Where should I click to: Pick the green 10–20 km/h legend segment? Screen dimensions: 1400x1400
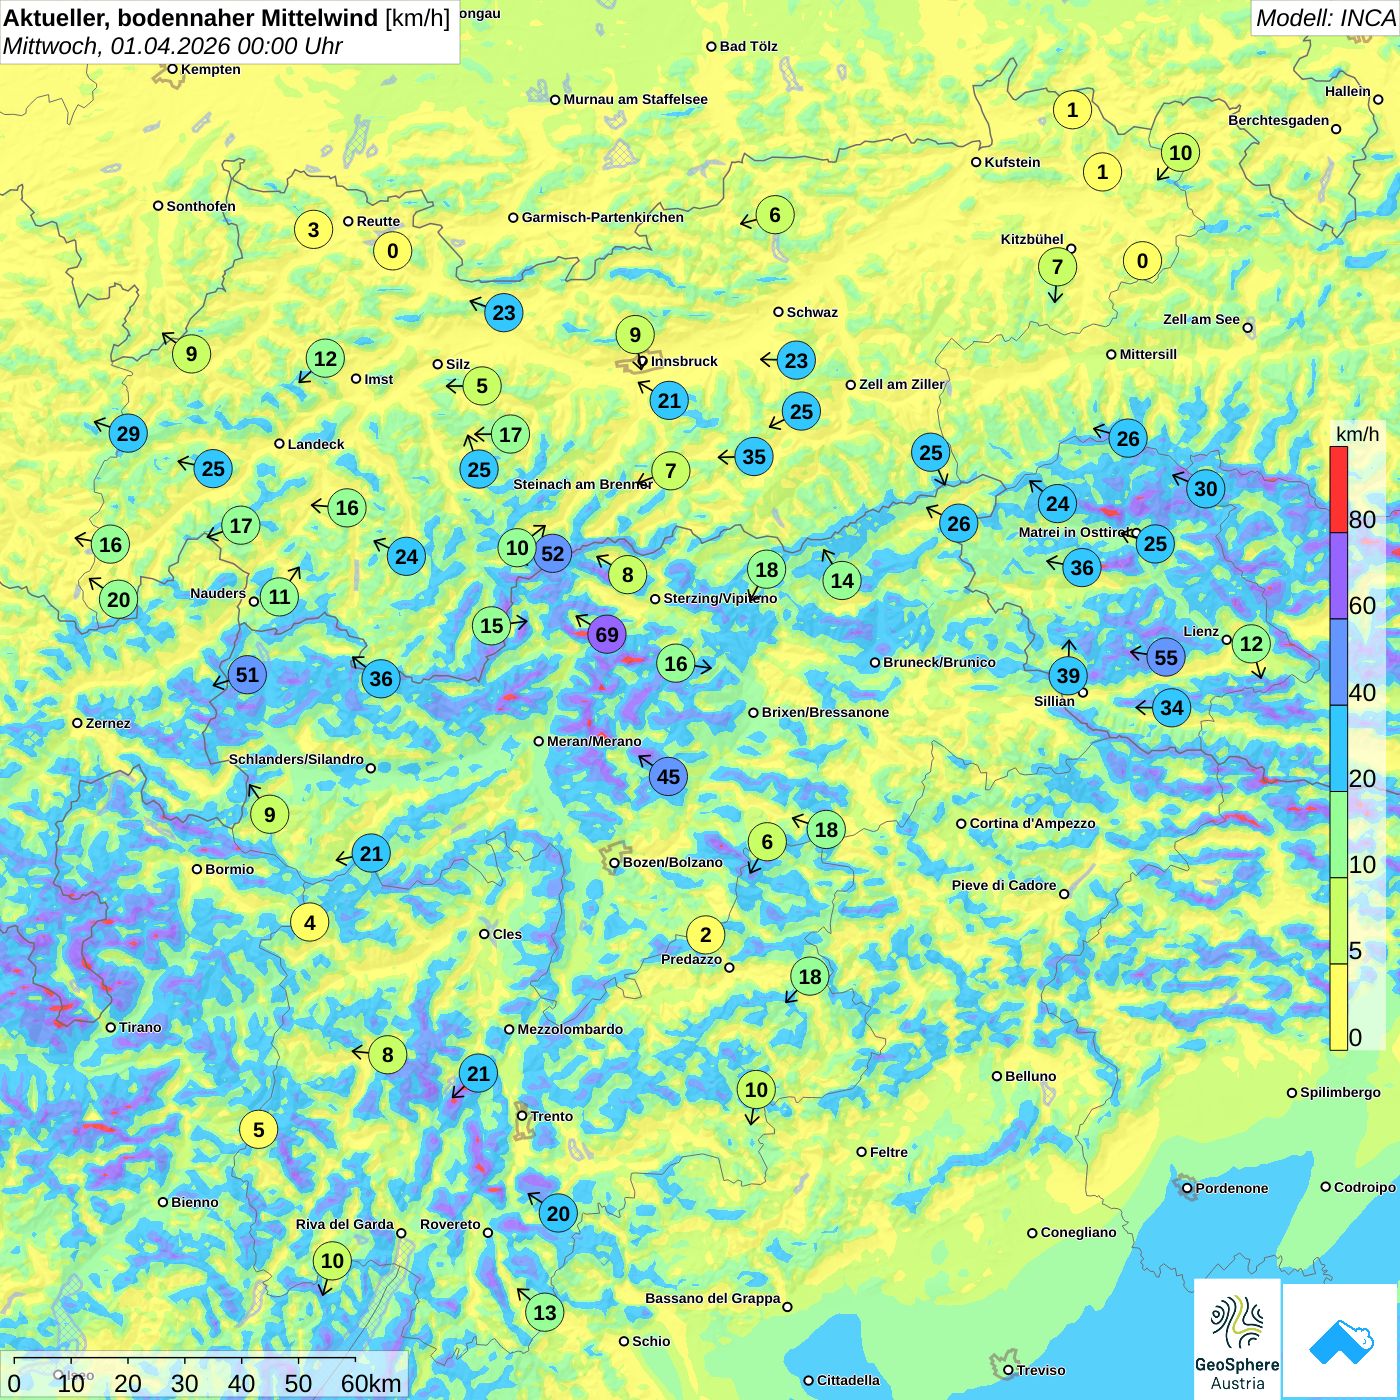coord(1338,834)
